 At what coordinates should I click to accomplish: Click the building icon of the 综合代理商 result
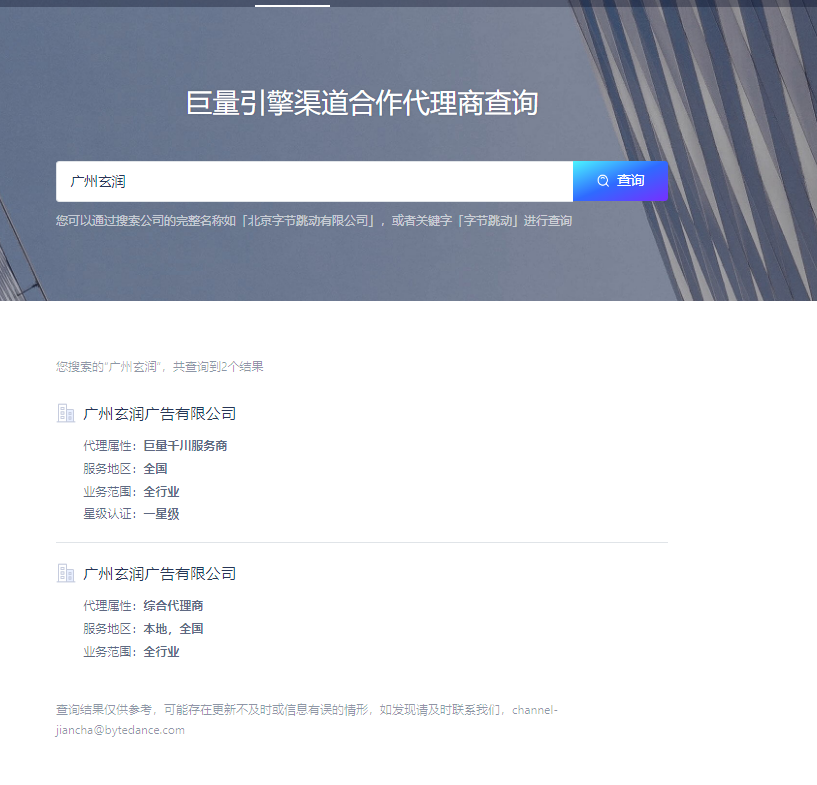[x=66, y=574]
